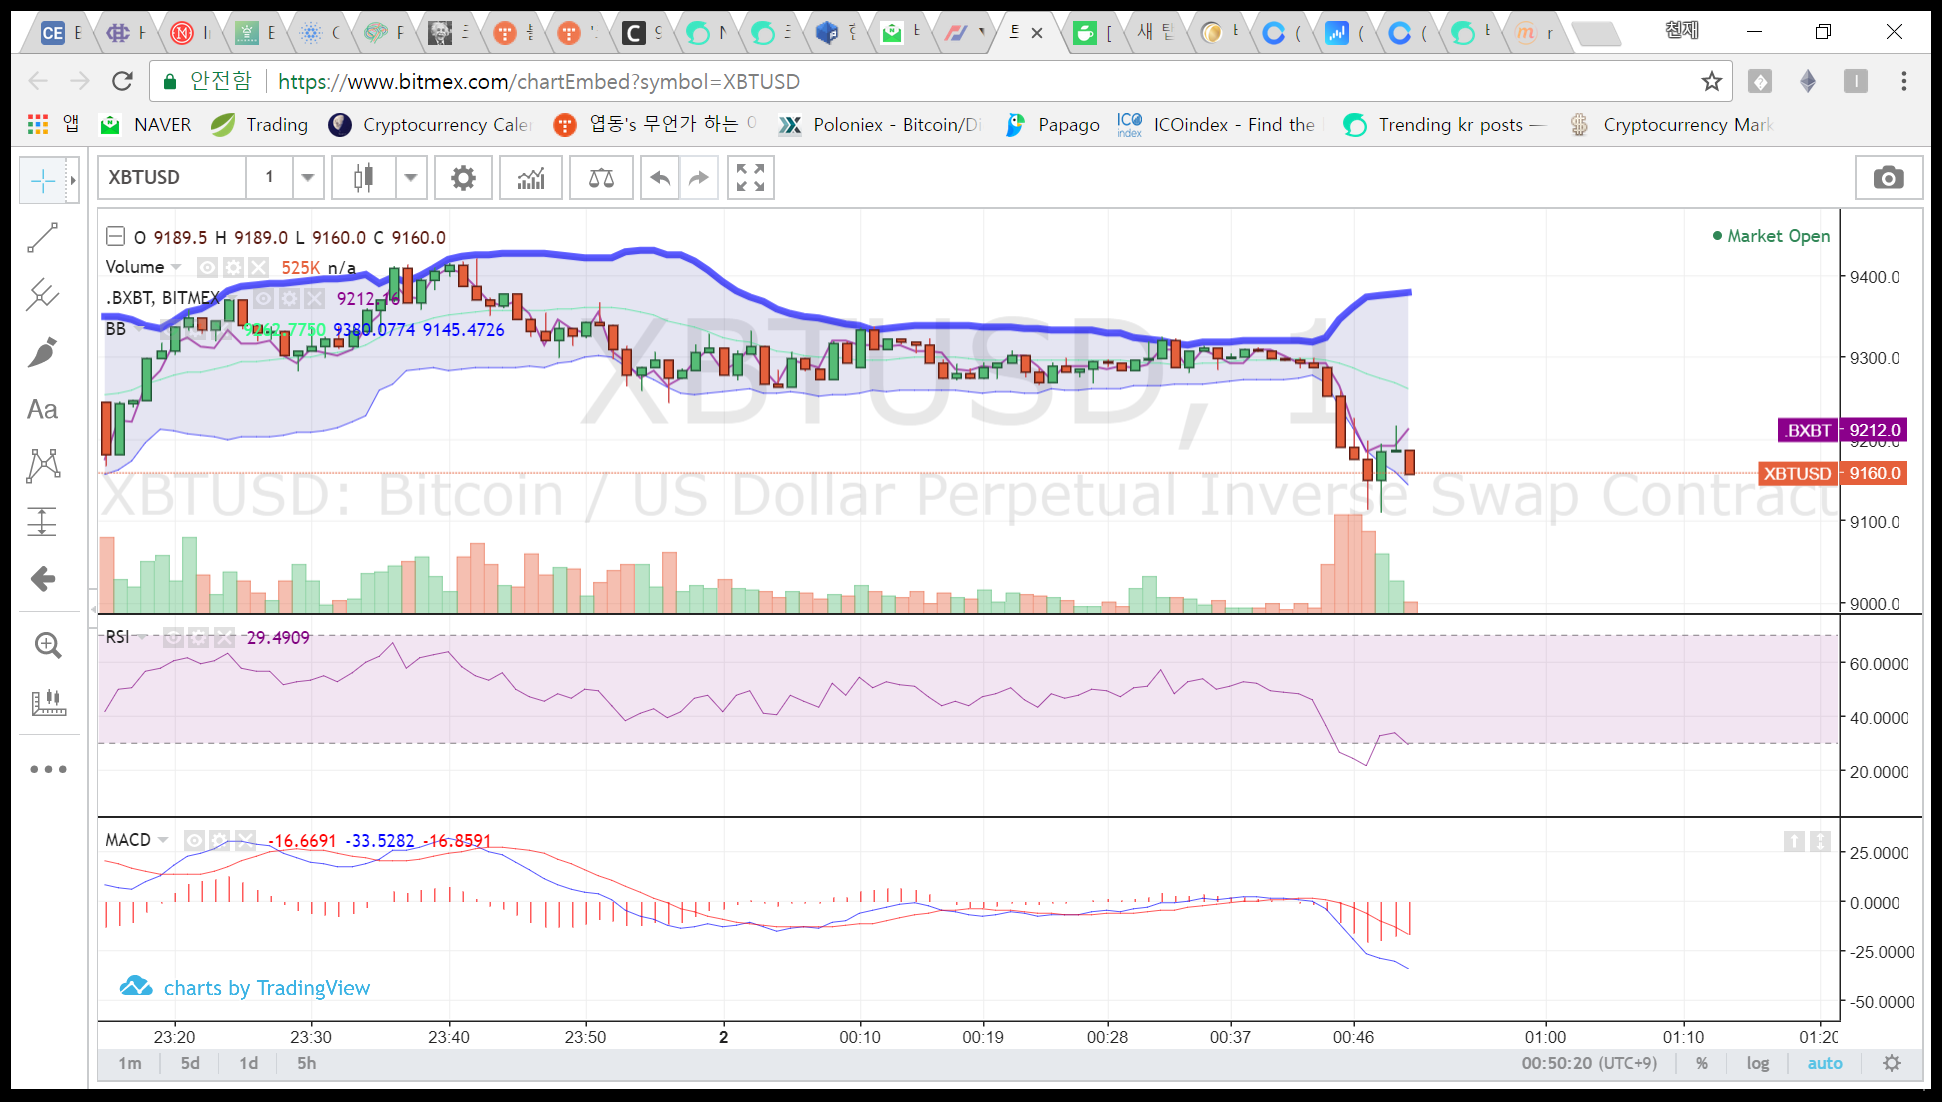Screen dimensions: 1942x1102
Task: Toggle fullscreen chart mode
Action: [x=750, y=178]
